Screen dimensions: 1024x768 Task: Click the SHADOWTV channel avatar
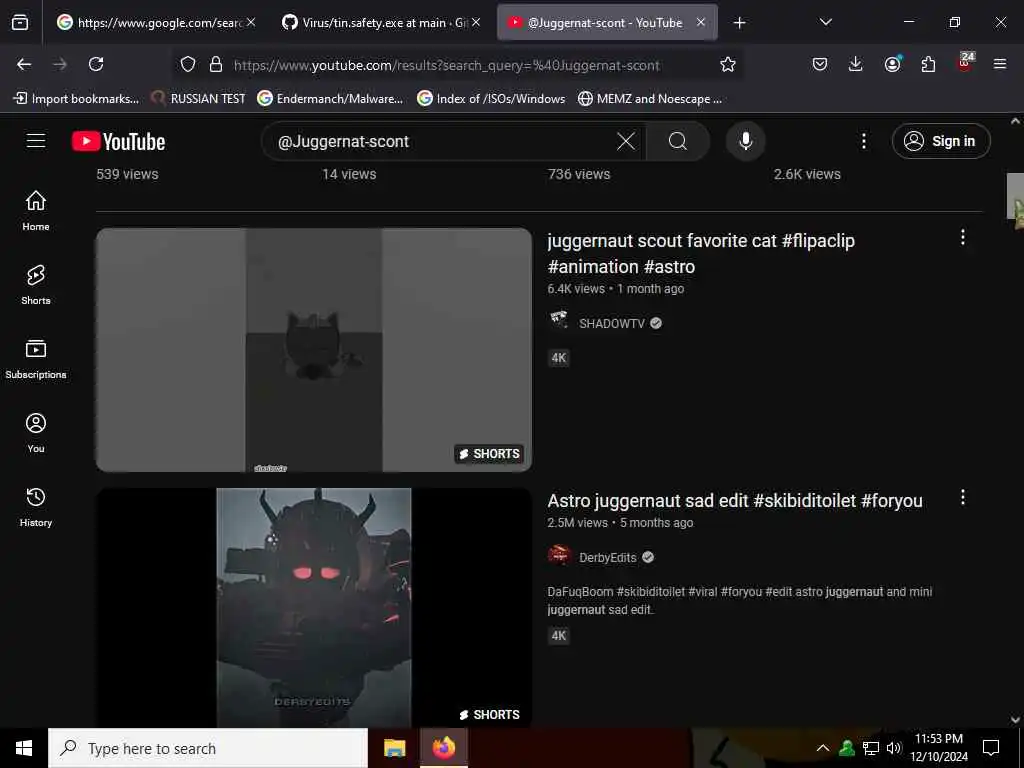(x=559, y=322)
